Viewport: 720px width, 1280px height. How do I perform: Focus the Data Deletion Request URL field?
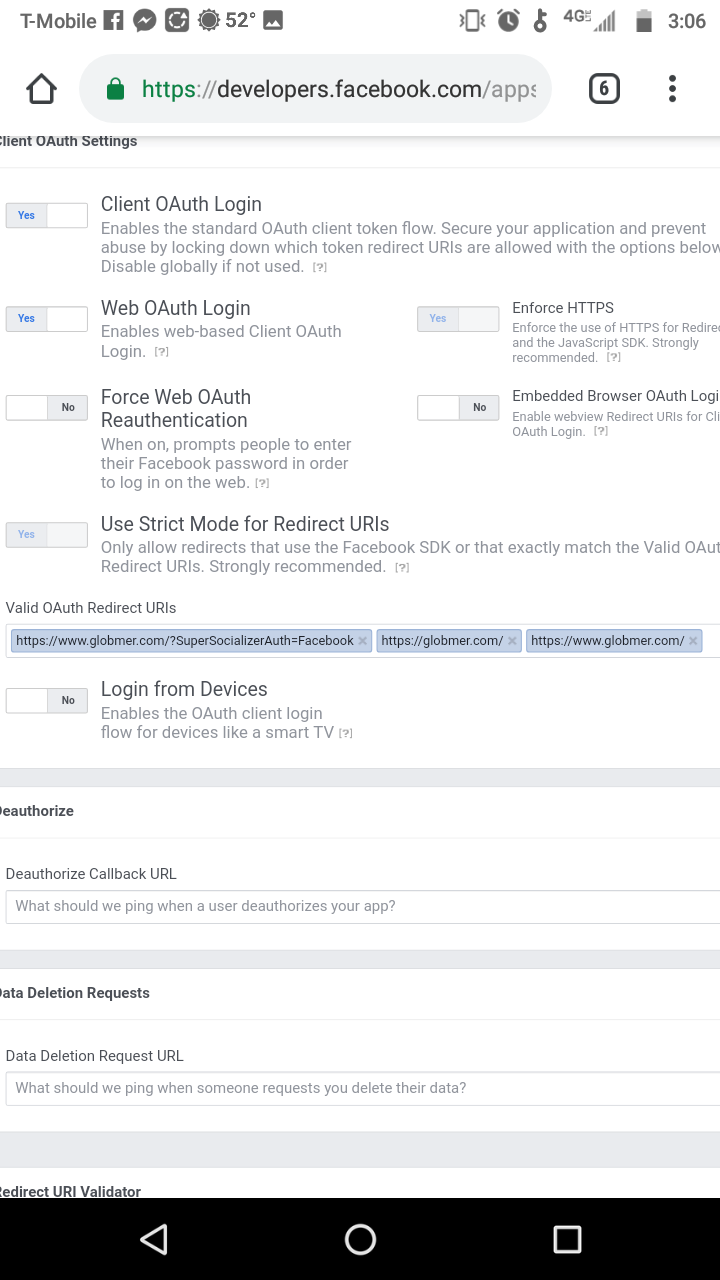pyautogui.click(x=362, y=1088)
